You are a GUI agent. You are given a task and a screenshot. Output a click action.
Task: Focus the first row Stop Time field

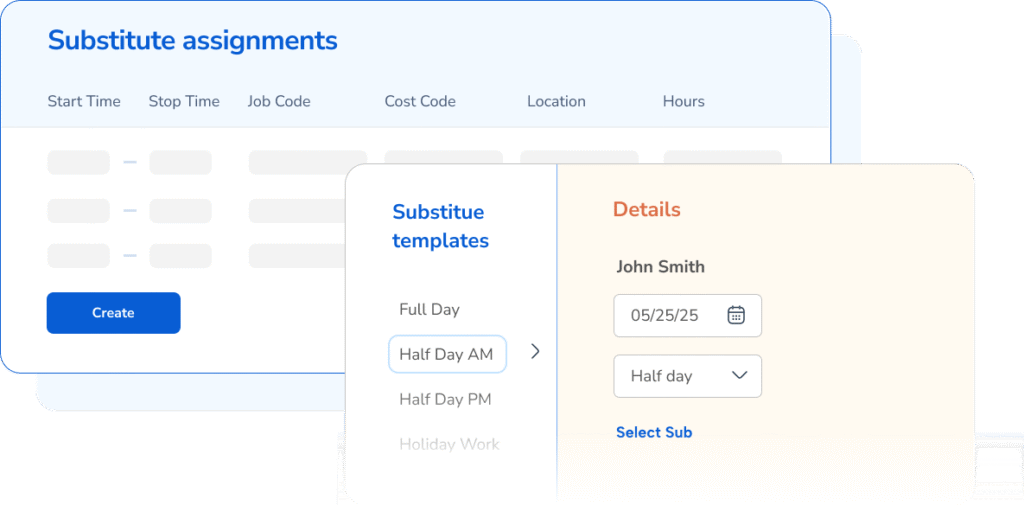tap(180, 162)
